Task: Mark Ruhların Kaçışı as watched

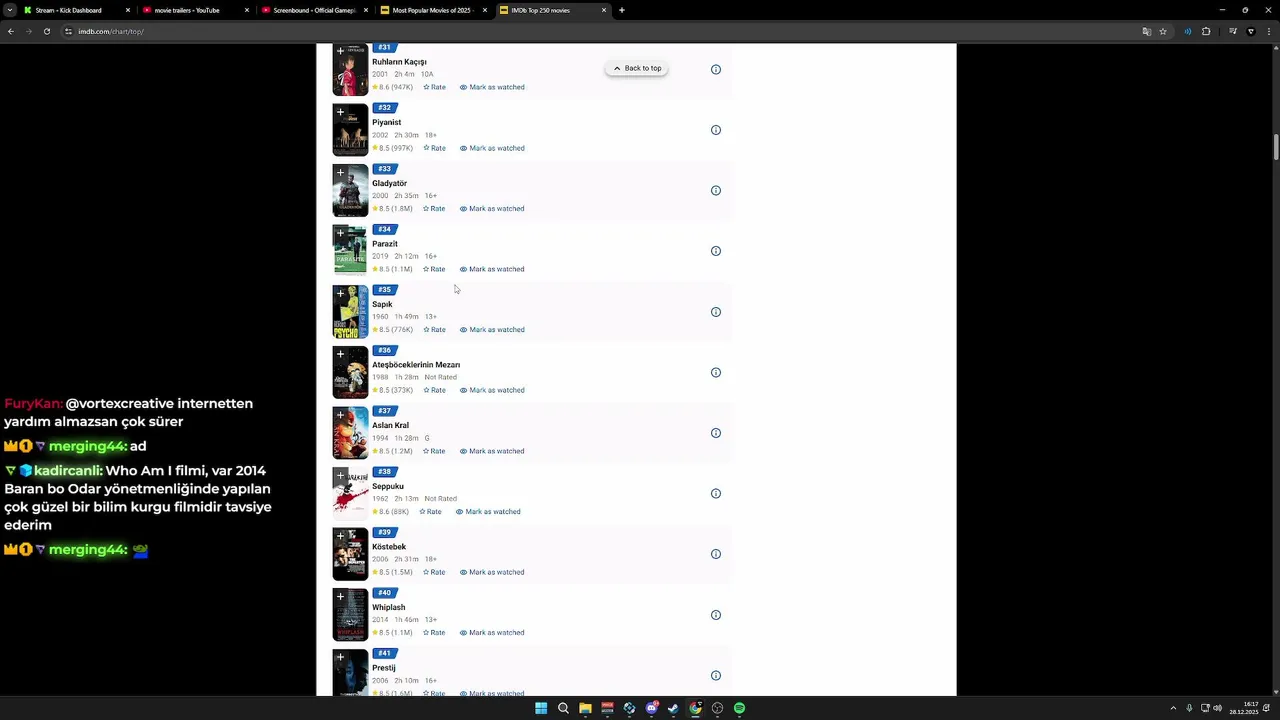Action: (x=492, y=87)
